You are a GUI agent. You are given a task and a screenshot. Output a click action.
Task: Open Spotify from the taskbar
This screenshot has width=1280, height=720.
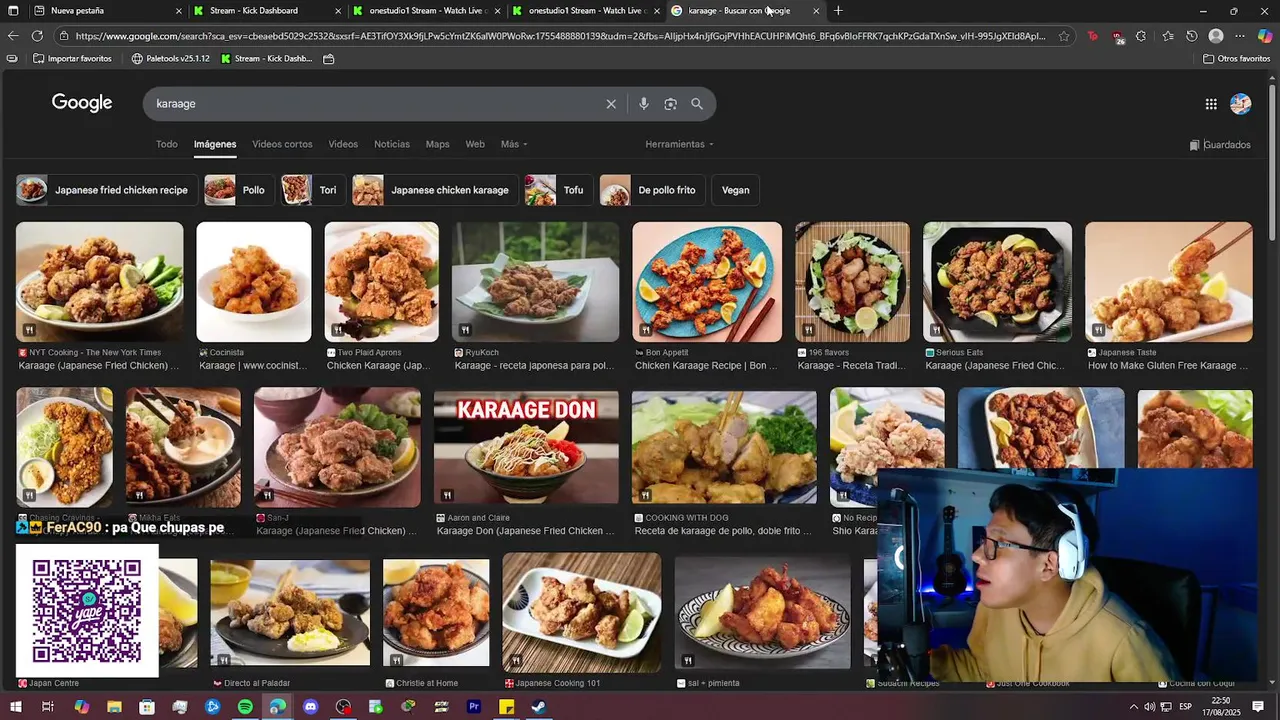click(x=245, y=707)
